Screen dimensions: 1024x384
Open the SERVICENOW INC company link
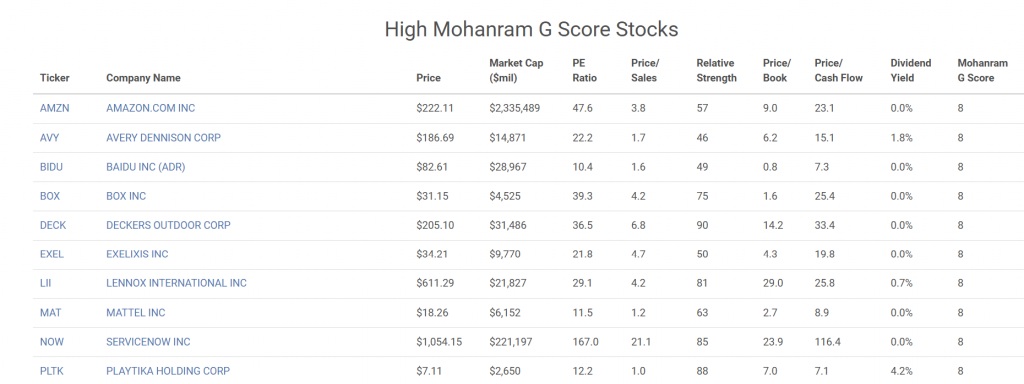(148, 342)
